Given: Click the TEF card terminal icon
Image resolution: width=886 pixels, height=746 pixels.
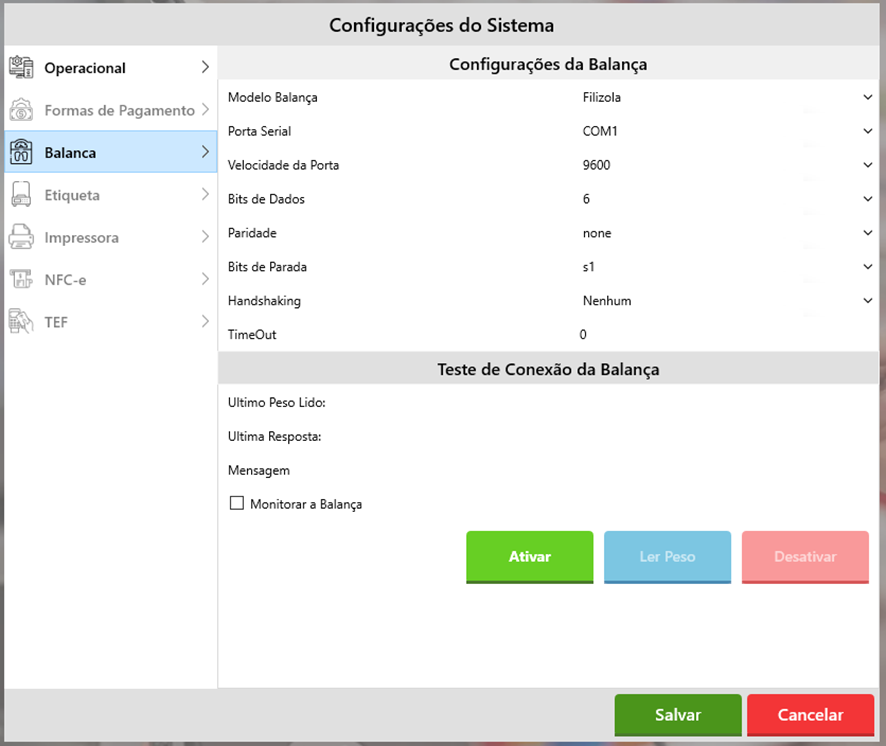Looking at the screenshot, I should [21, 322].
